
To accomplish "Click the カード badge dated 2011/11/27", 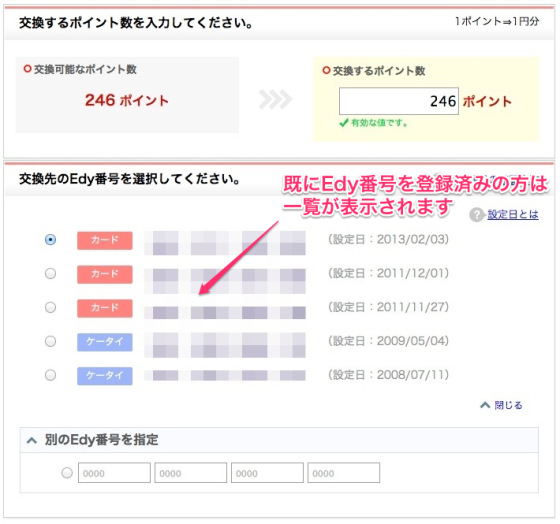I will (x=105, y=308).
